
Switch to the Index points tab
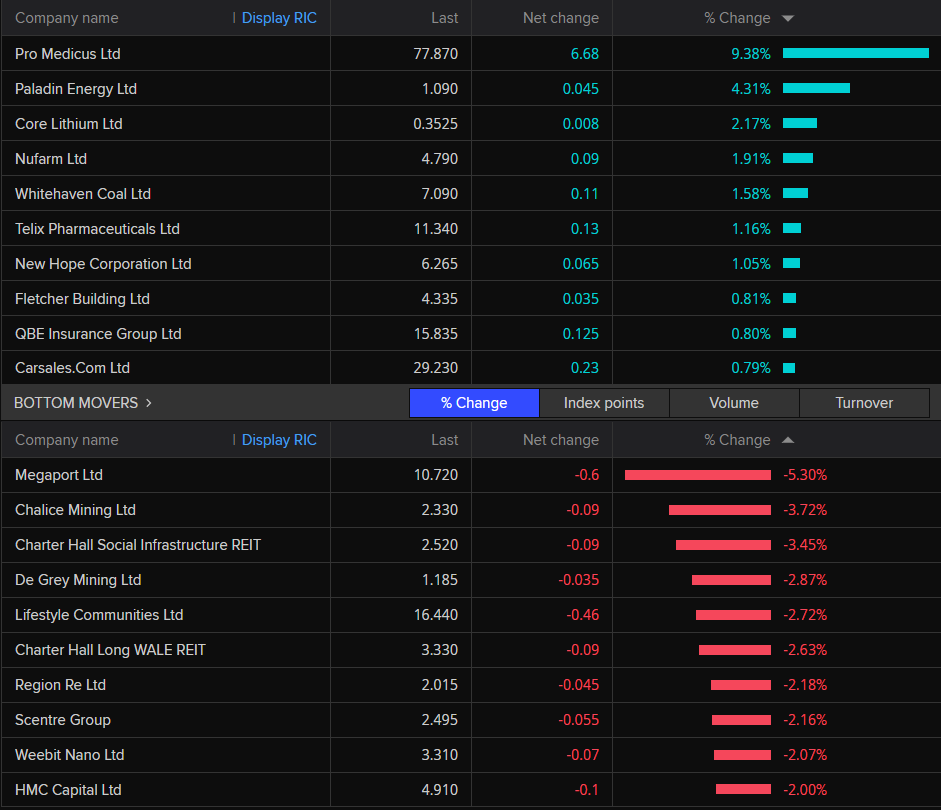pyautogui.click(x=604, y=403)
